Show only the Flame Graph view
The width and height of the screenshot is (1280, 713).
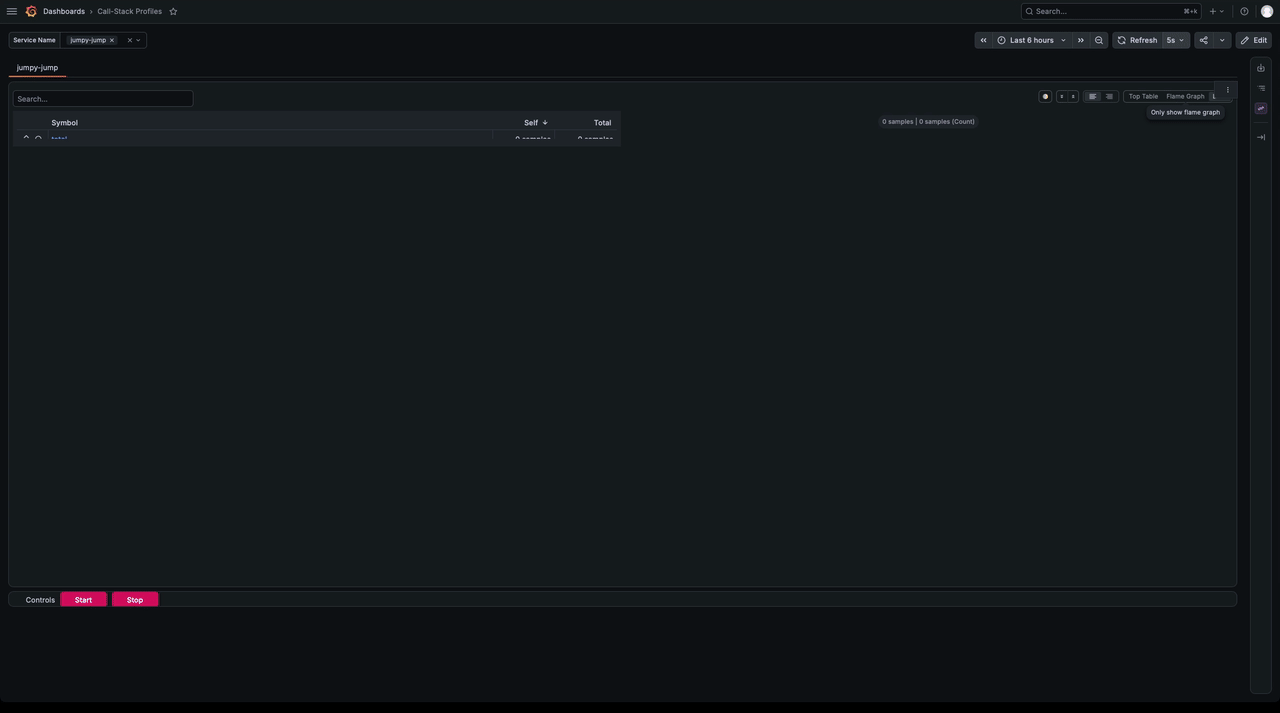(x=1185, y=97)
